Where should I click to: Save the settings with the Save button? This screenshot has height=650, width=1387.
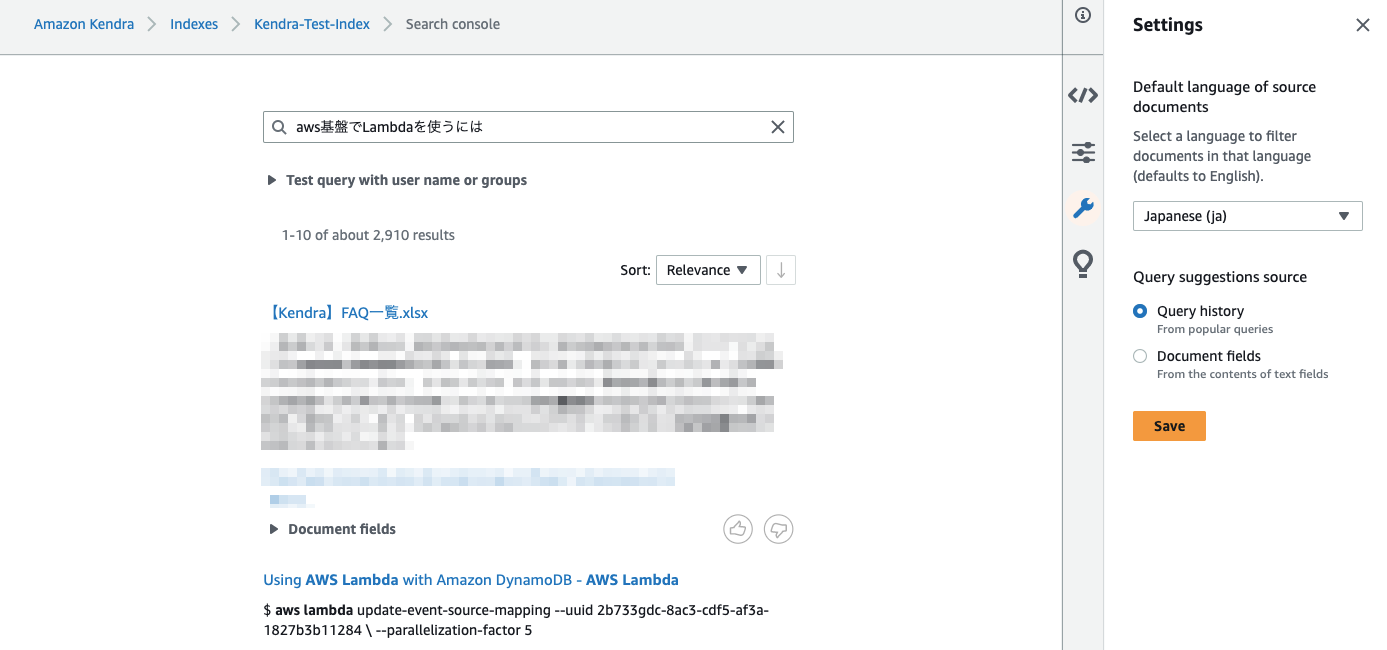(x=1169, y=426)
